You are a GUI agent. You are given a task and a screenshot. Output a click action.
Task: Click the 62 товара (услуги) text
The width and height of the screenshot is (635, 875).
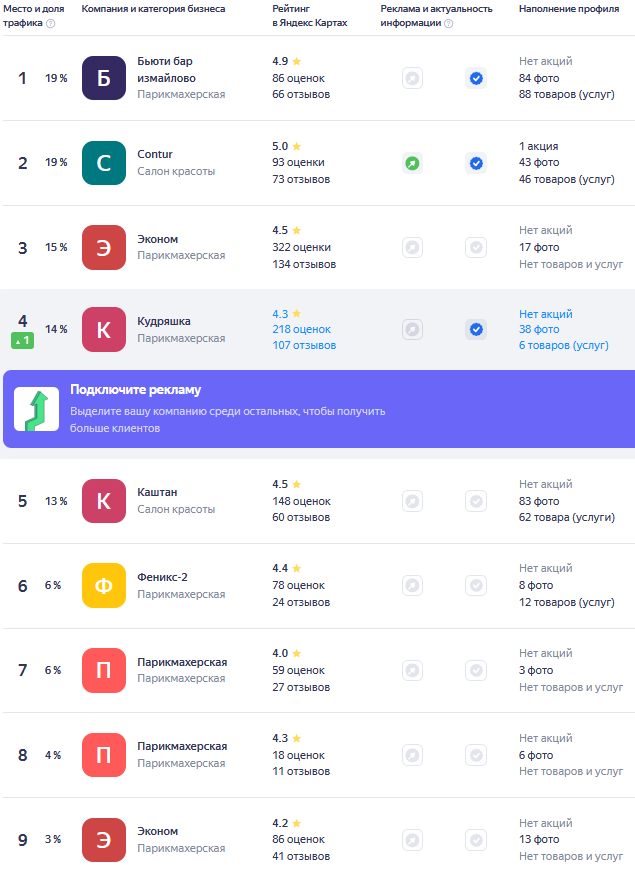point(567,517)
